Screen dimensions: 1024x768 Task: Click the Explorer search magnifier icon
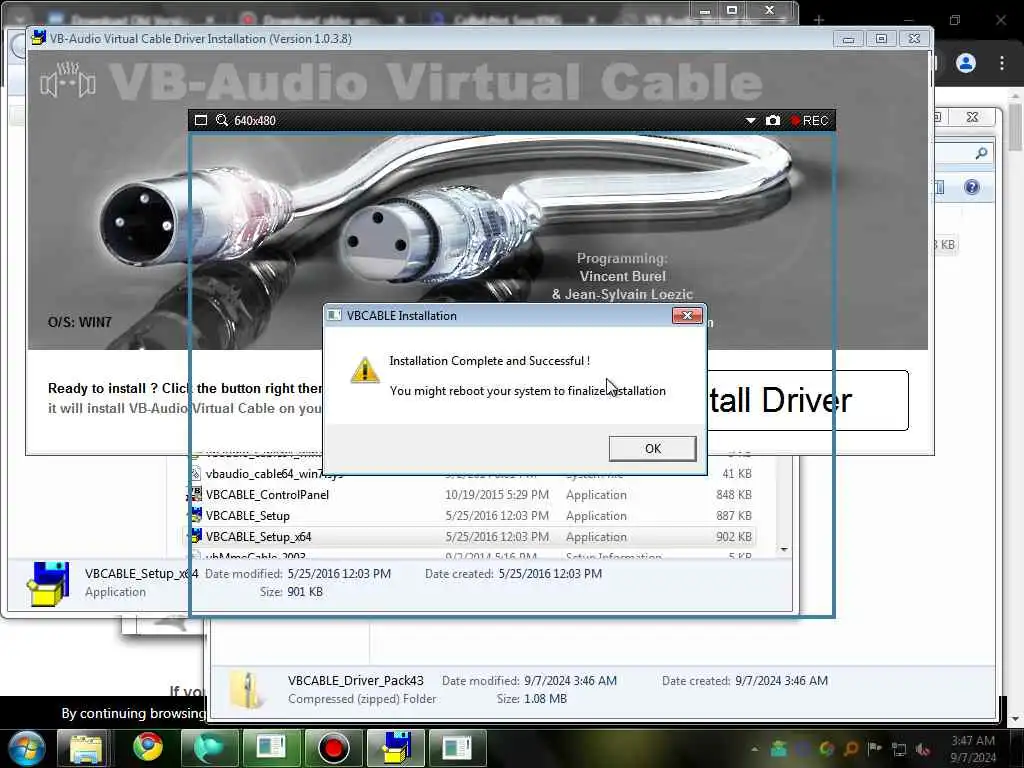[x=981, y=153]
